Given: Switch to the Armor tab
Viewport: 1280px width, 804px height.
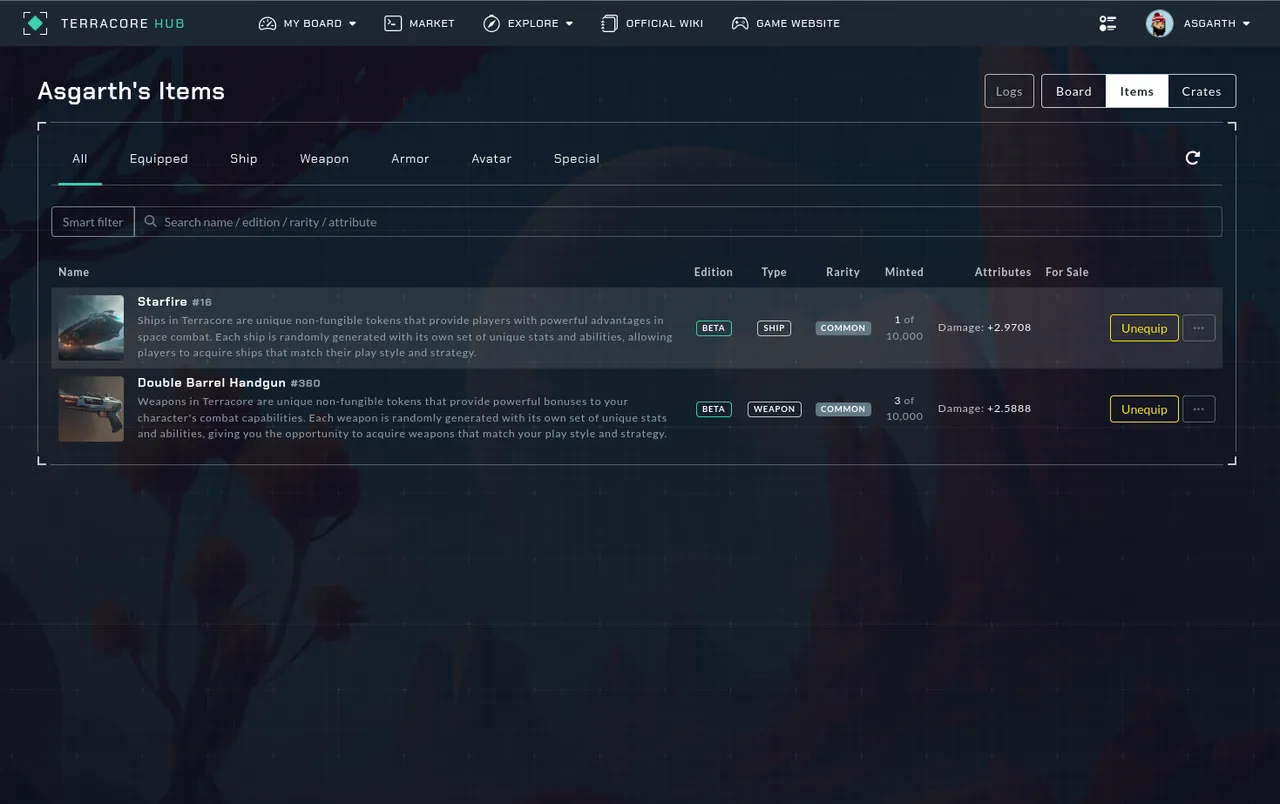Looking at the screenshot, I should click(x=410, y=159).
